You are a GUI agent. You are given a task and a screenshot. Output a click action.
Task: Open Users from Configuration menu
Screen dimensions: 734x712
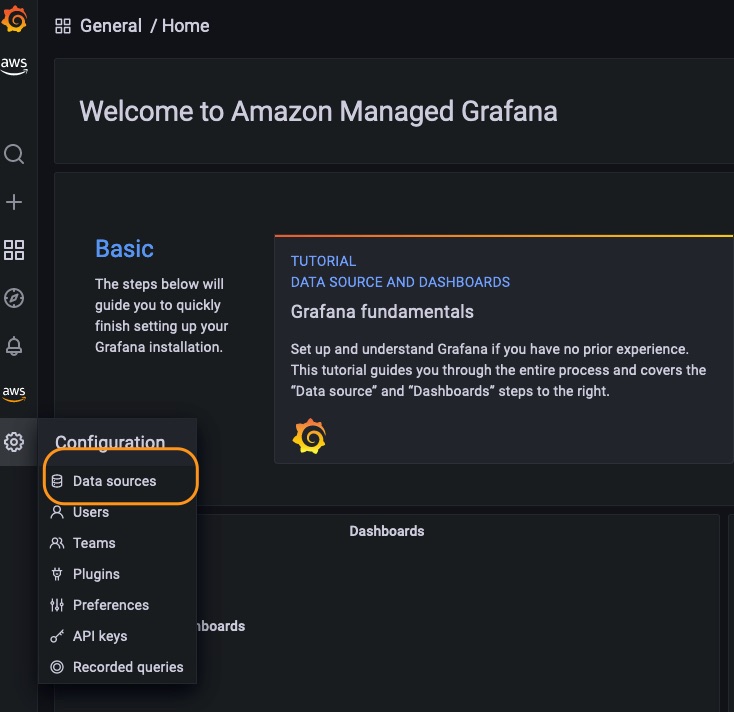coord(117,512)
